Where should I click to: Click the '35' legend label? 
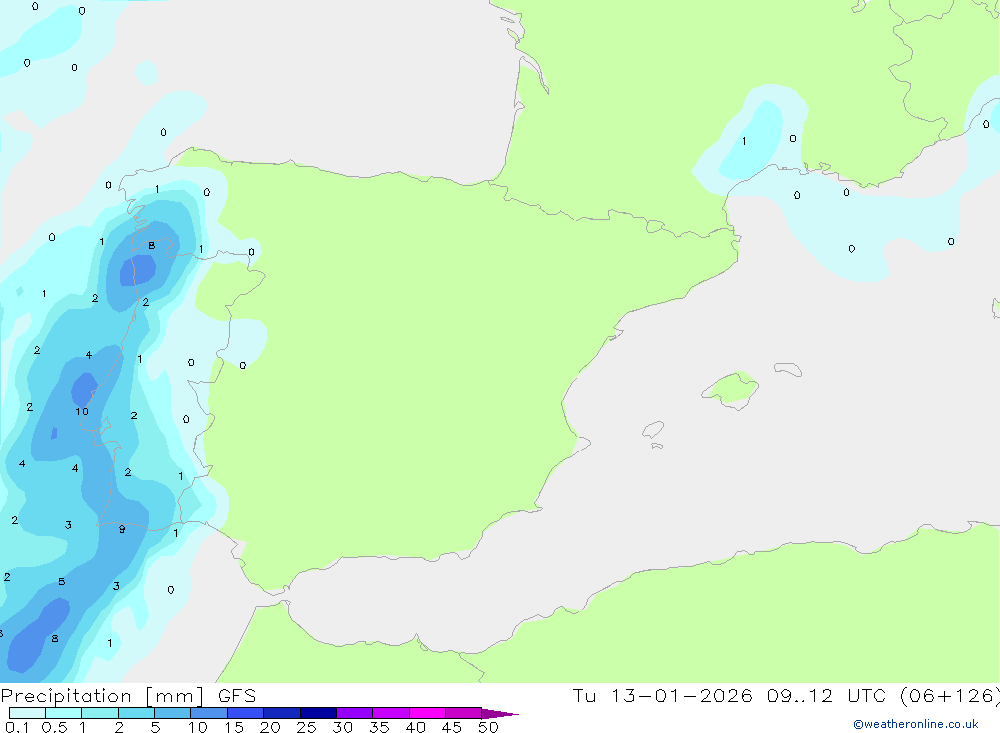tap(379, 727)
